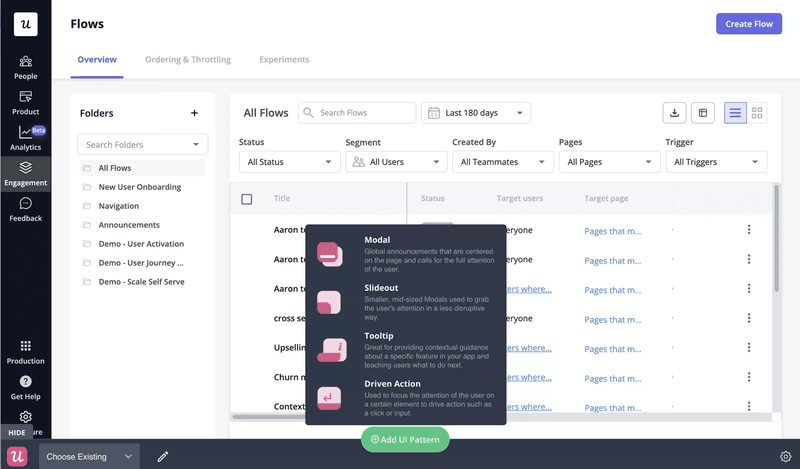Switch to list view

735,113
